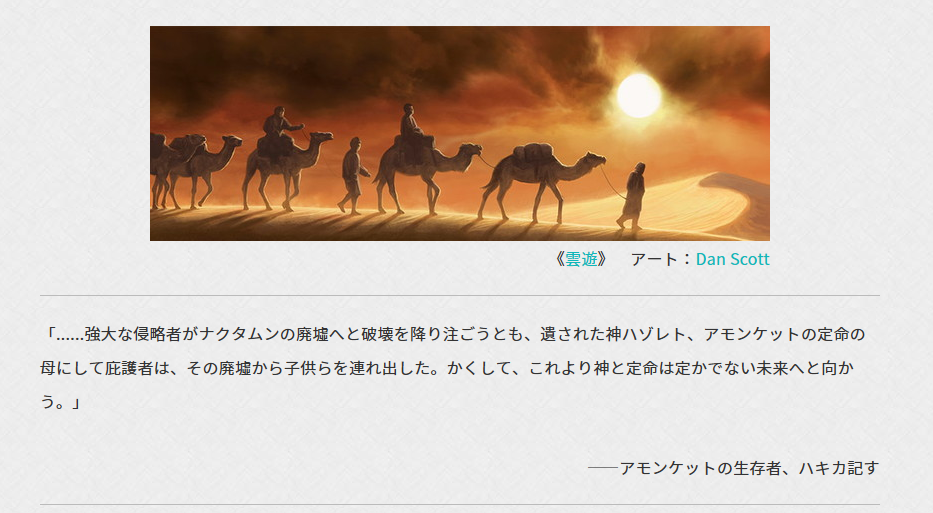Click the horizontal divider above the quote
933x513 pixels.
[459, 295]
